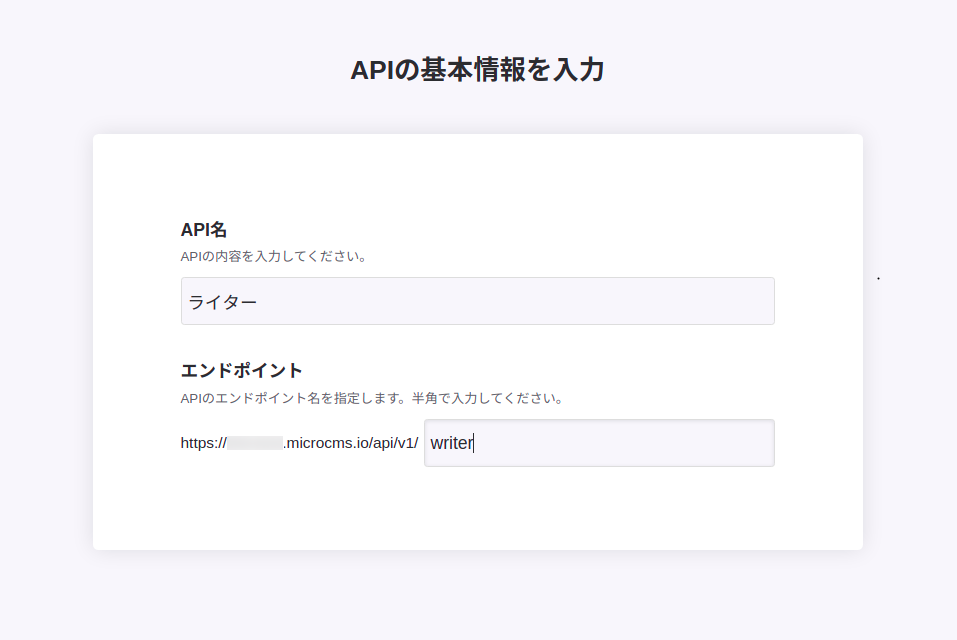957x640 pixels.
Task: Click blank white area at the card bottom
Action: [477, 515]
